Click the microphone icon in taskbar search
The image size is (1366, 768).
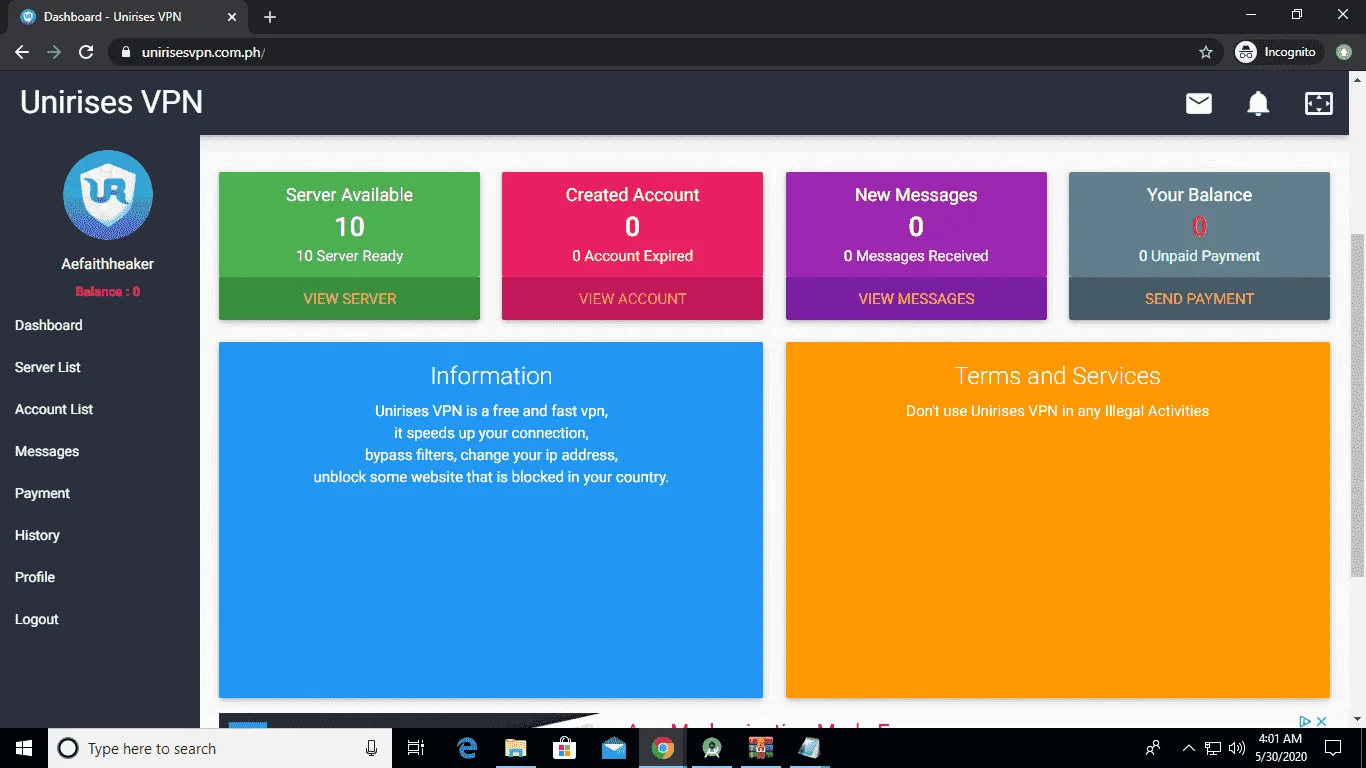pos(371,748)
